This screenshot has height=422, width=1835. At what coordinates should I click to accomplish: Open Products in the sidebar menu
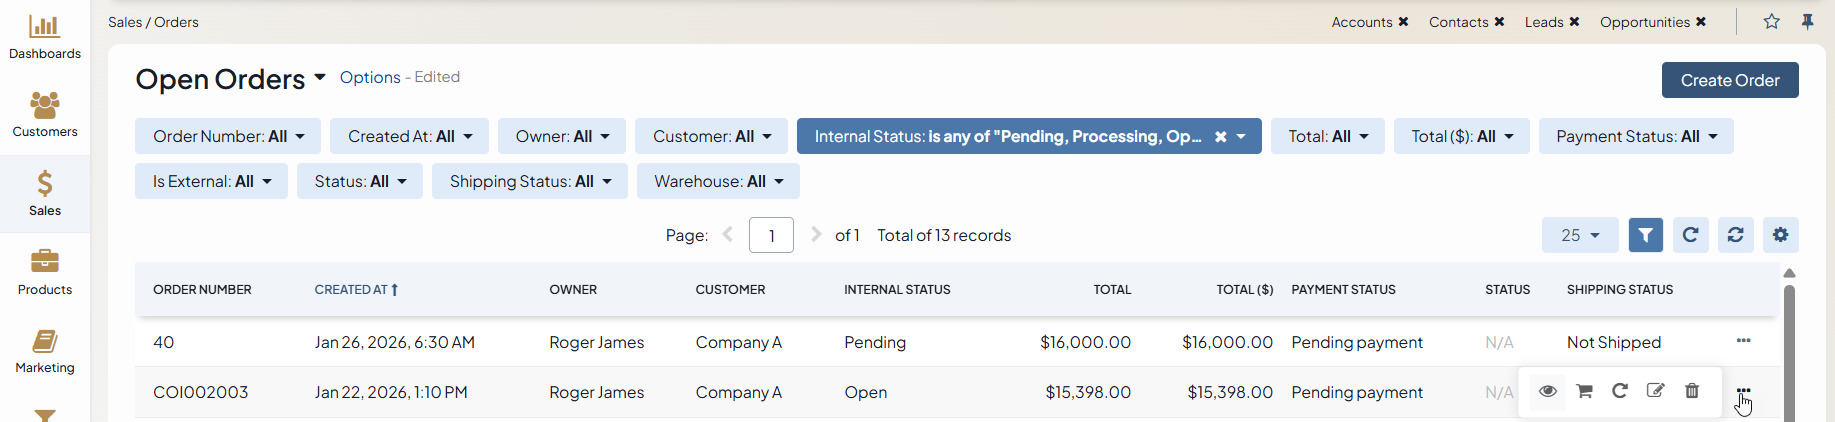pyautogui.click(x=45, y=272)
